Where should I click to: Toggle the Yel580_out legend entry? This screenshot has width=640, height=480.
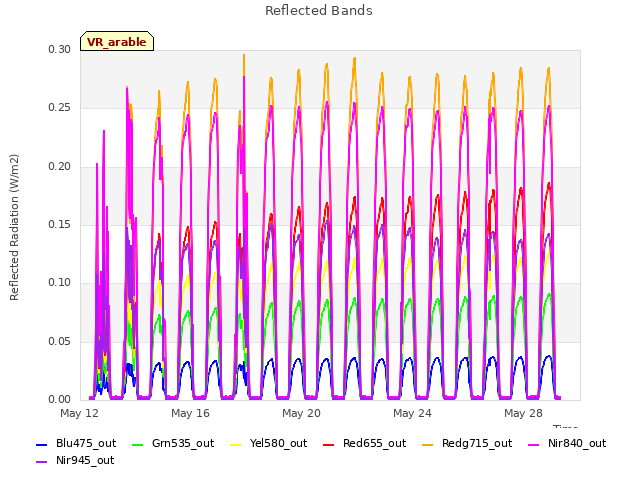269,444
